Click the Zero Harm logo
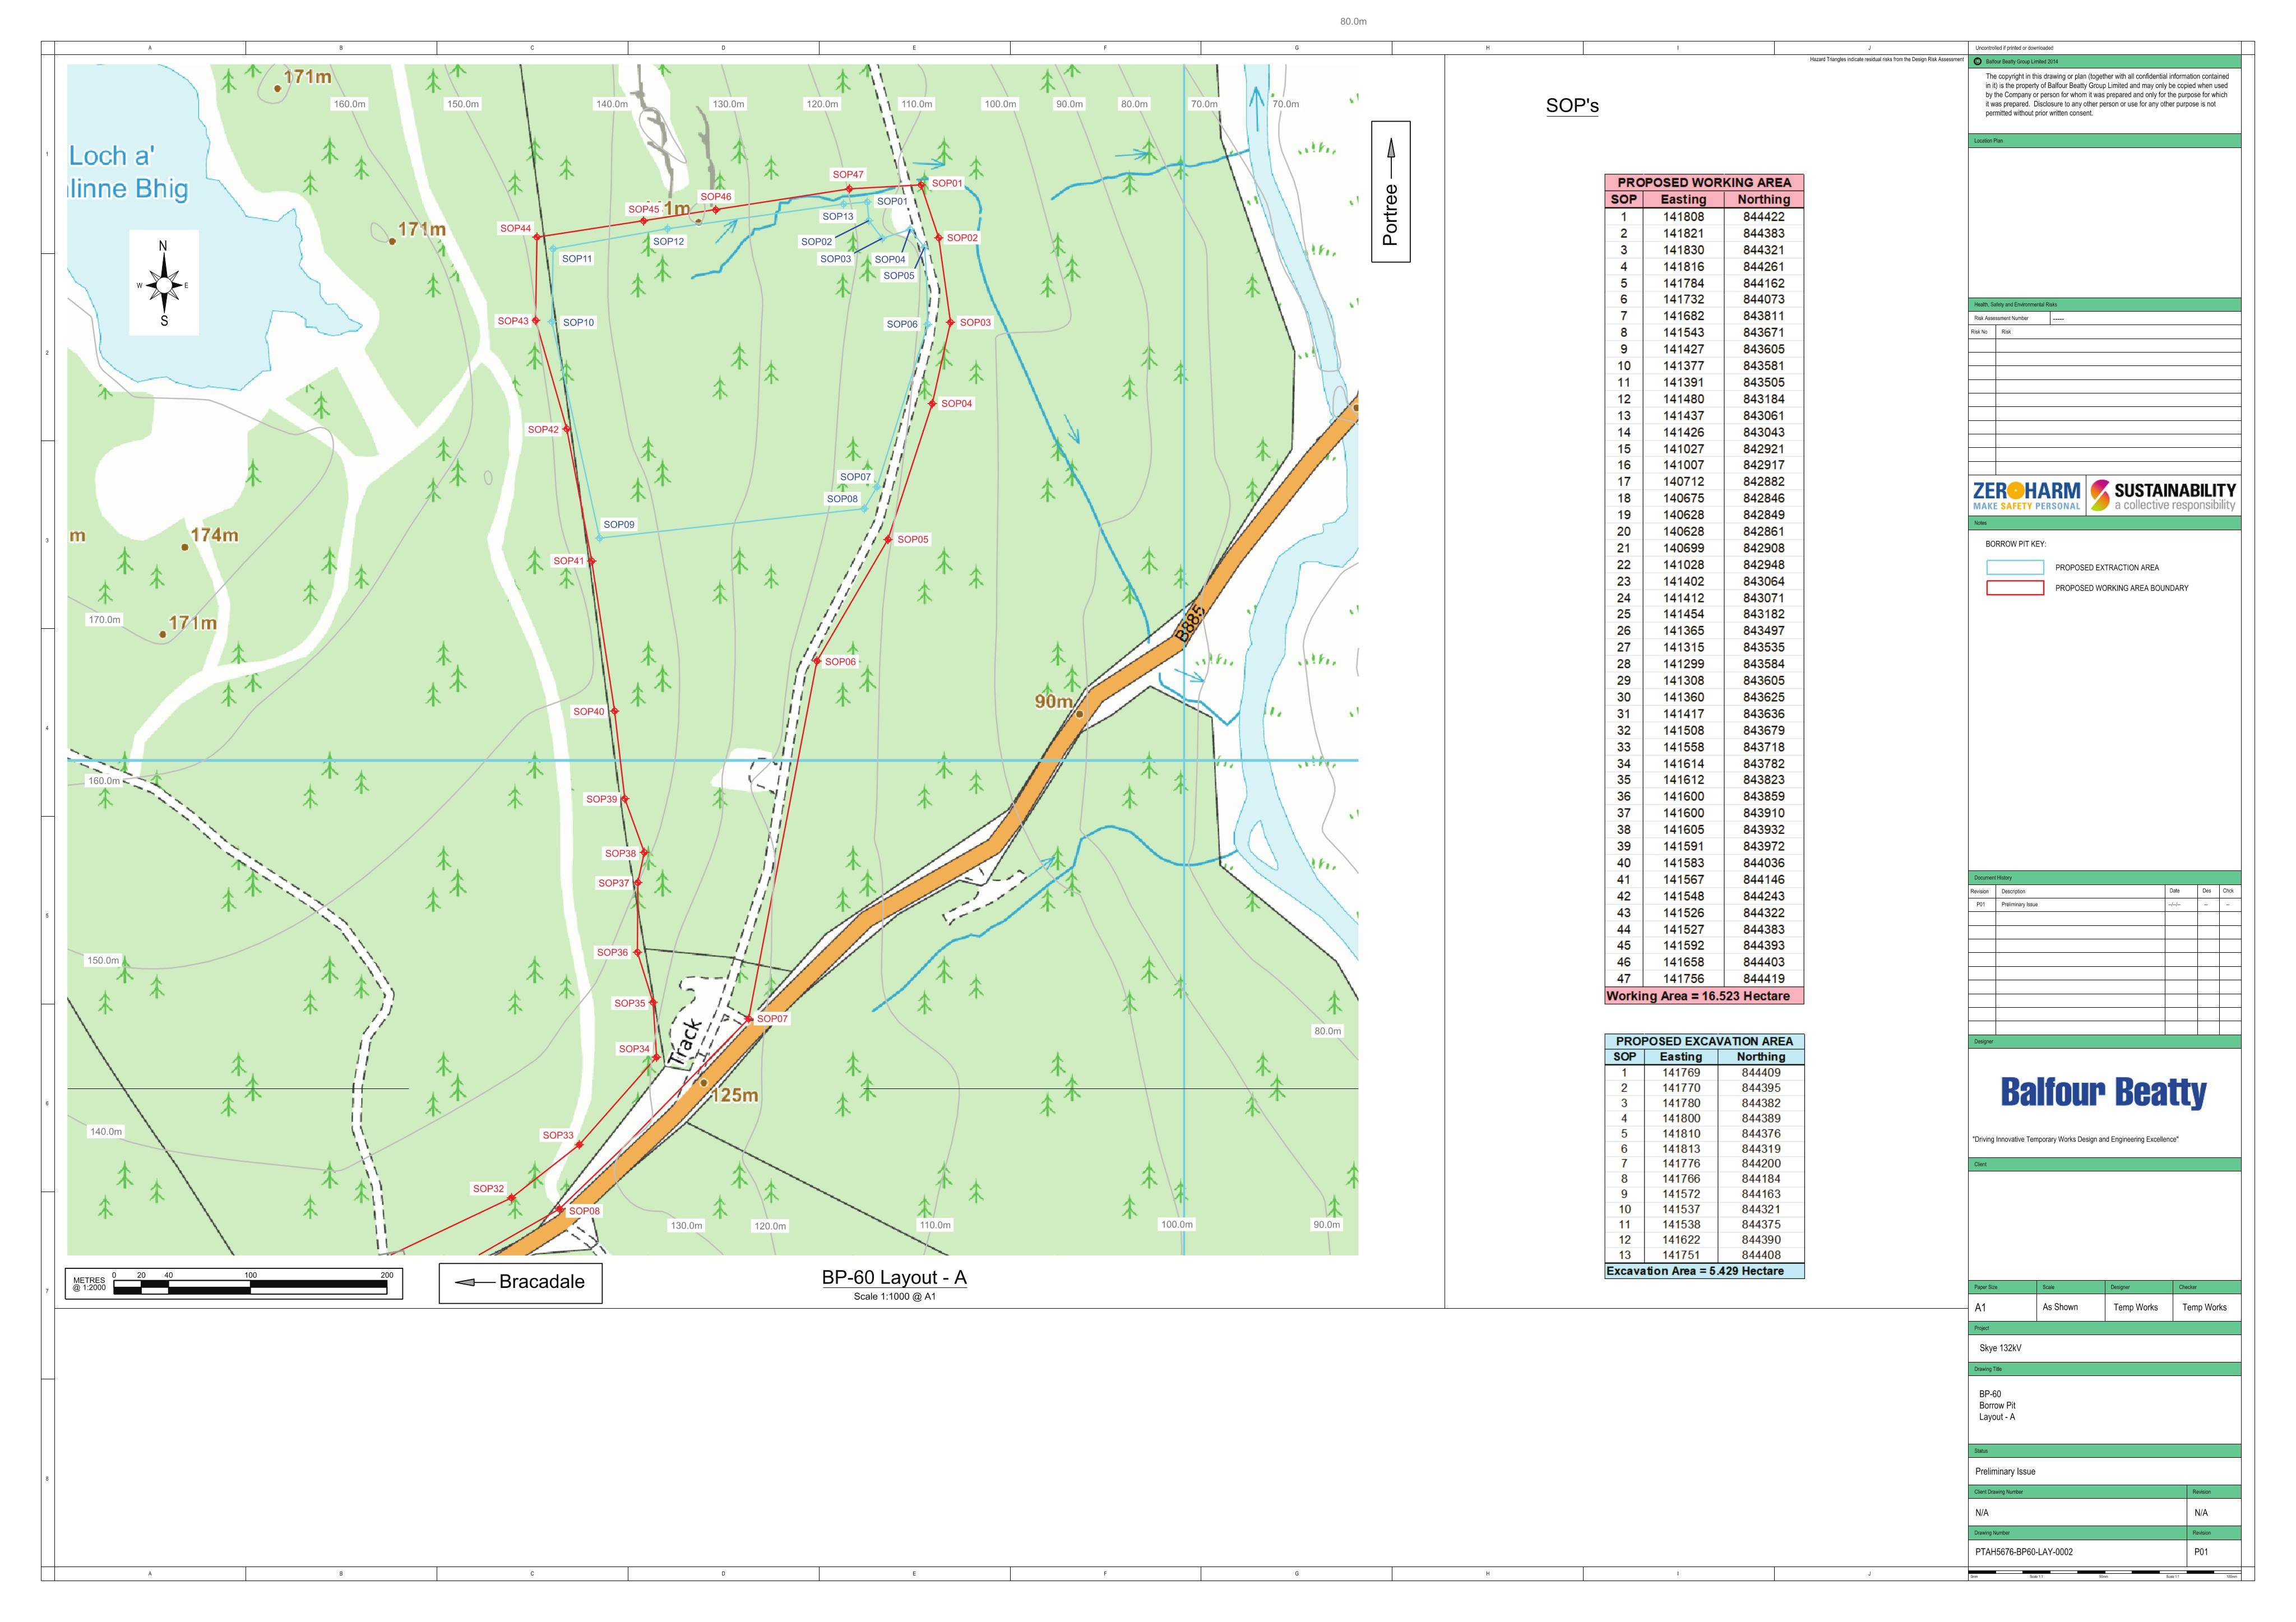Screen dimensions: 2296x1622 click(x=2026, y=495)
